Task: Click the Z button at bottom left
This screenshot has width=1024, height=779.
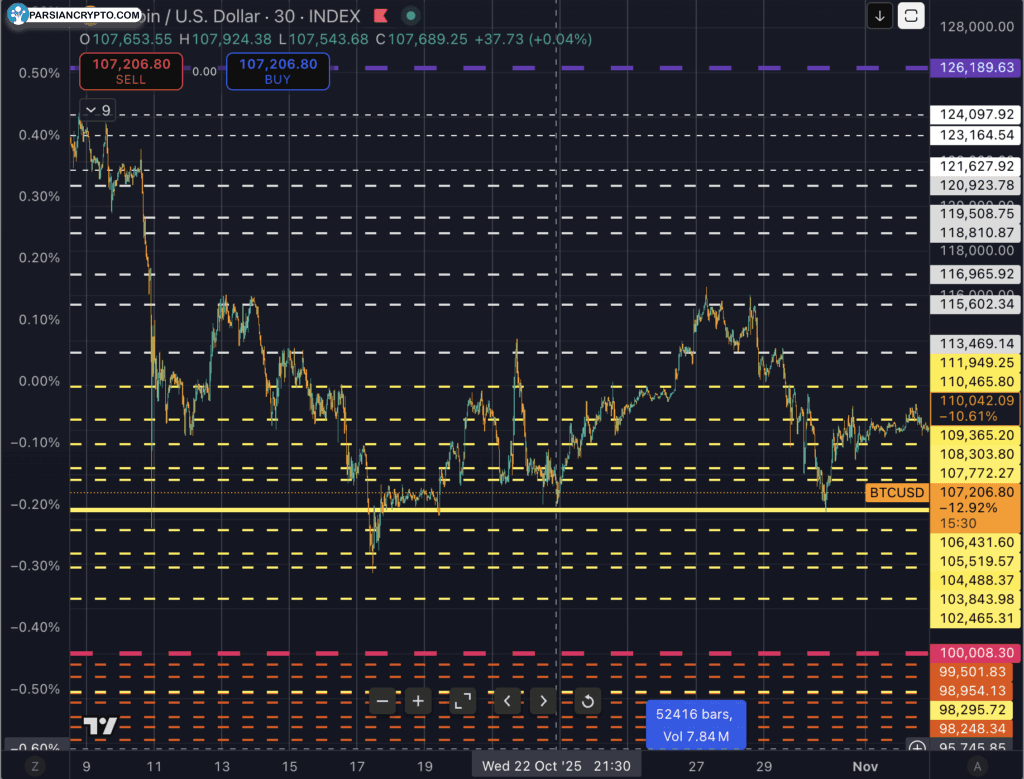Action: click(x=35, y=767)
